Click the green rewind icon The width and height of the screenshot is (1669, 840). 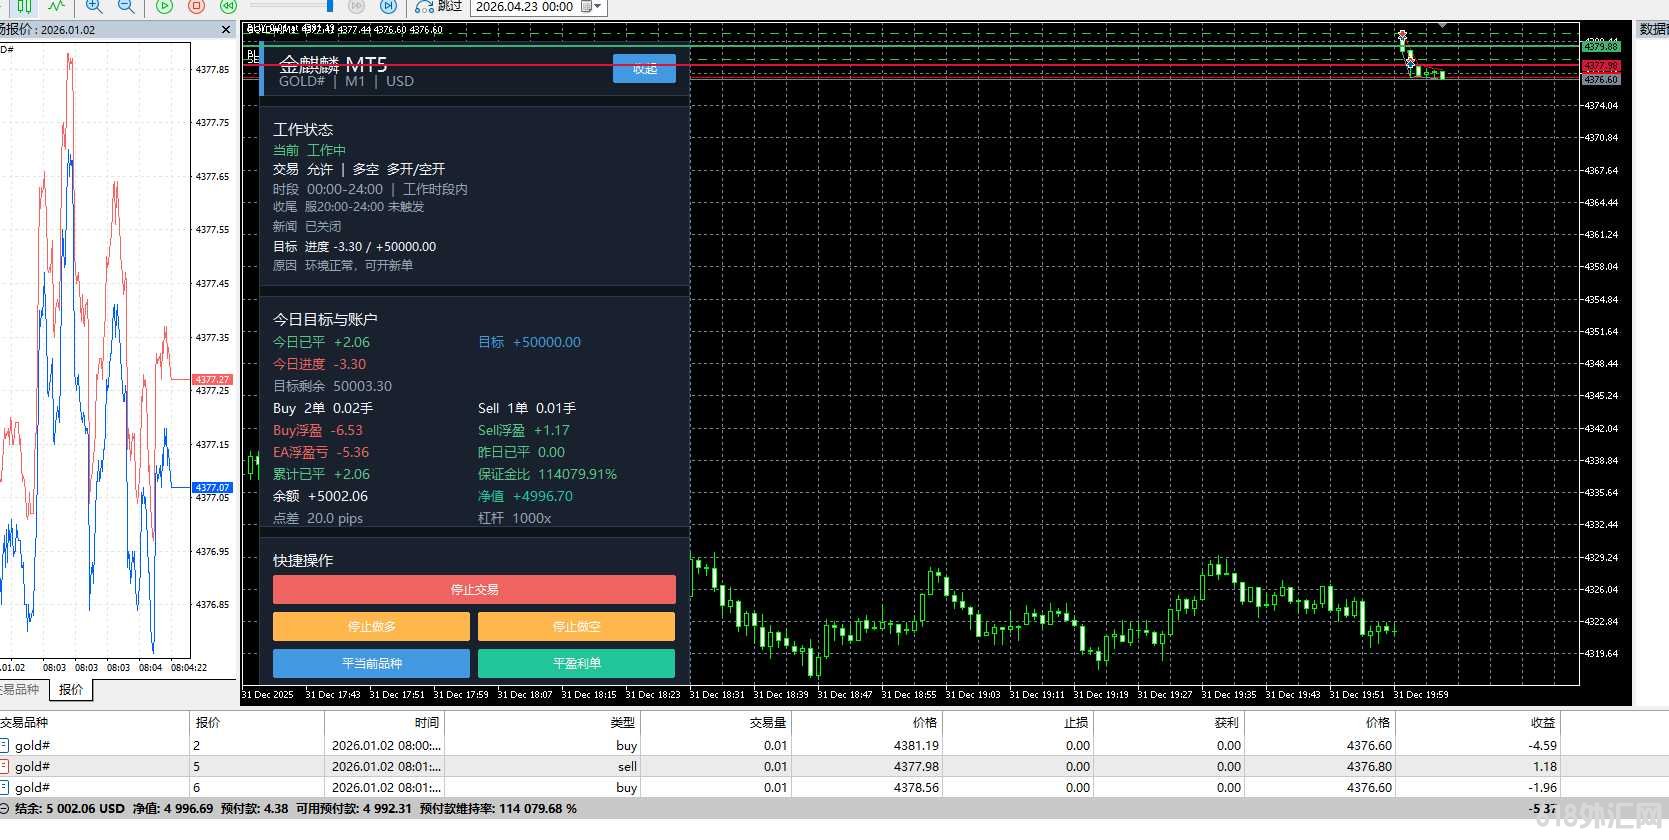click(228, 6)
